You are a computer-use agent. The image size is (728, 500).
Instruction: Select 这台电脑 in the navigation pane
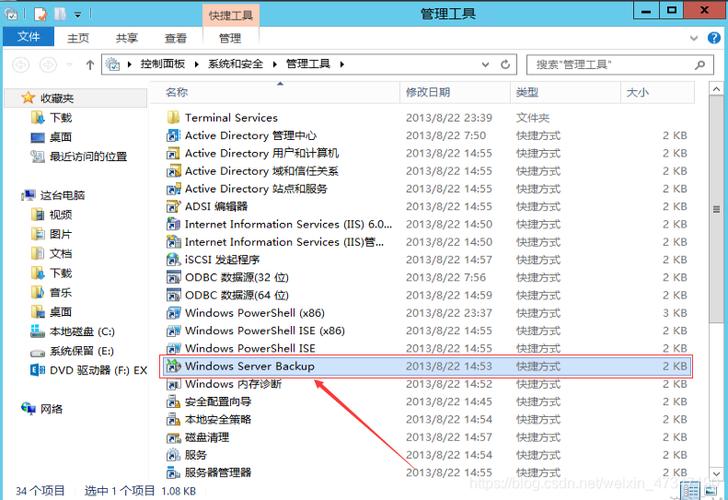coord(62,195)
